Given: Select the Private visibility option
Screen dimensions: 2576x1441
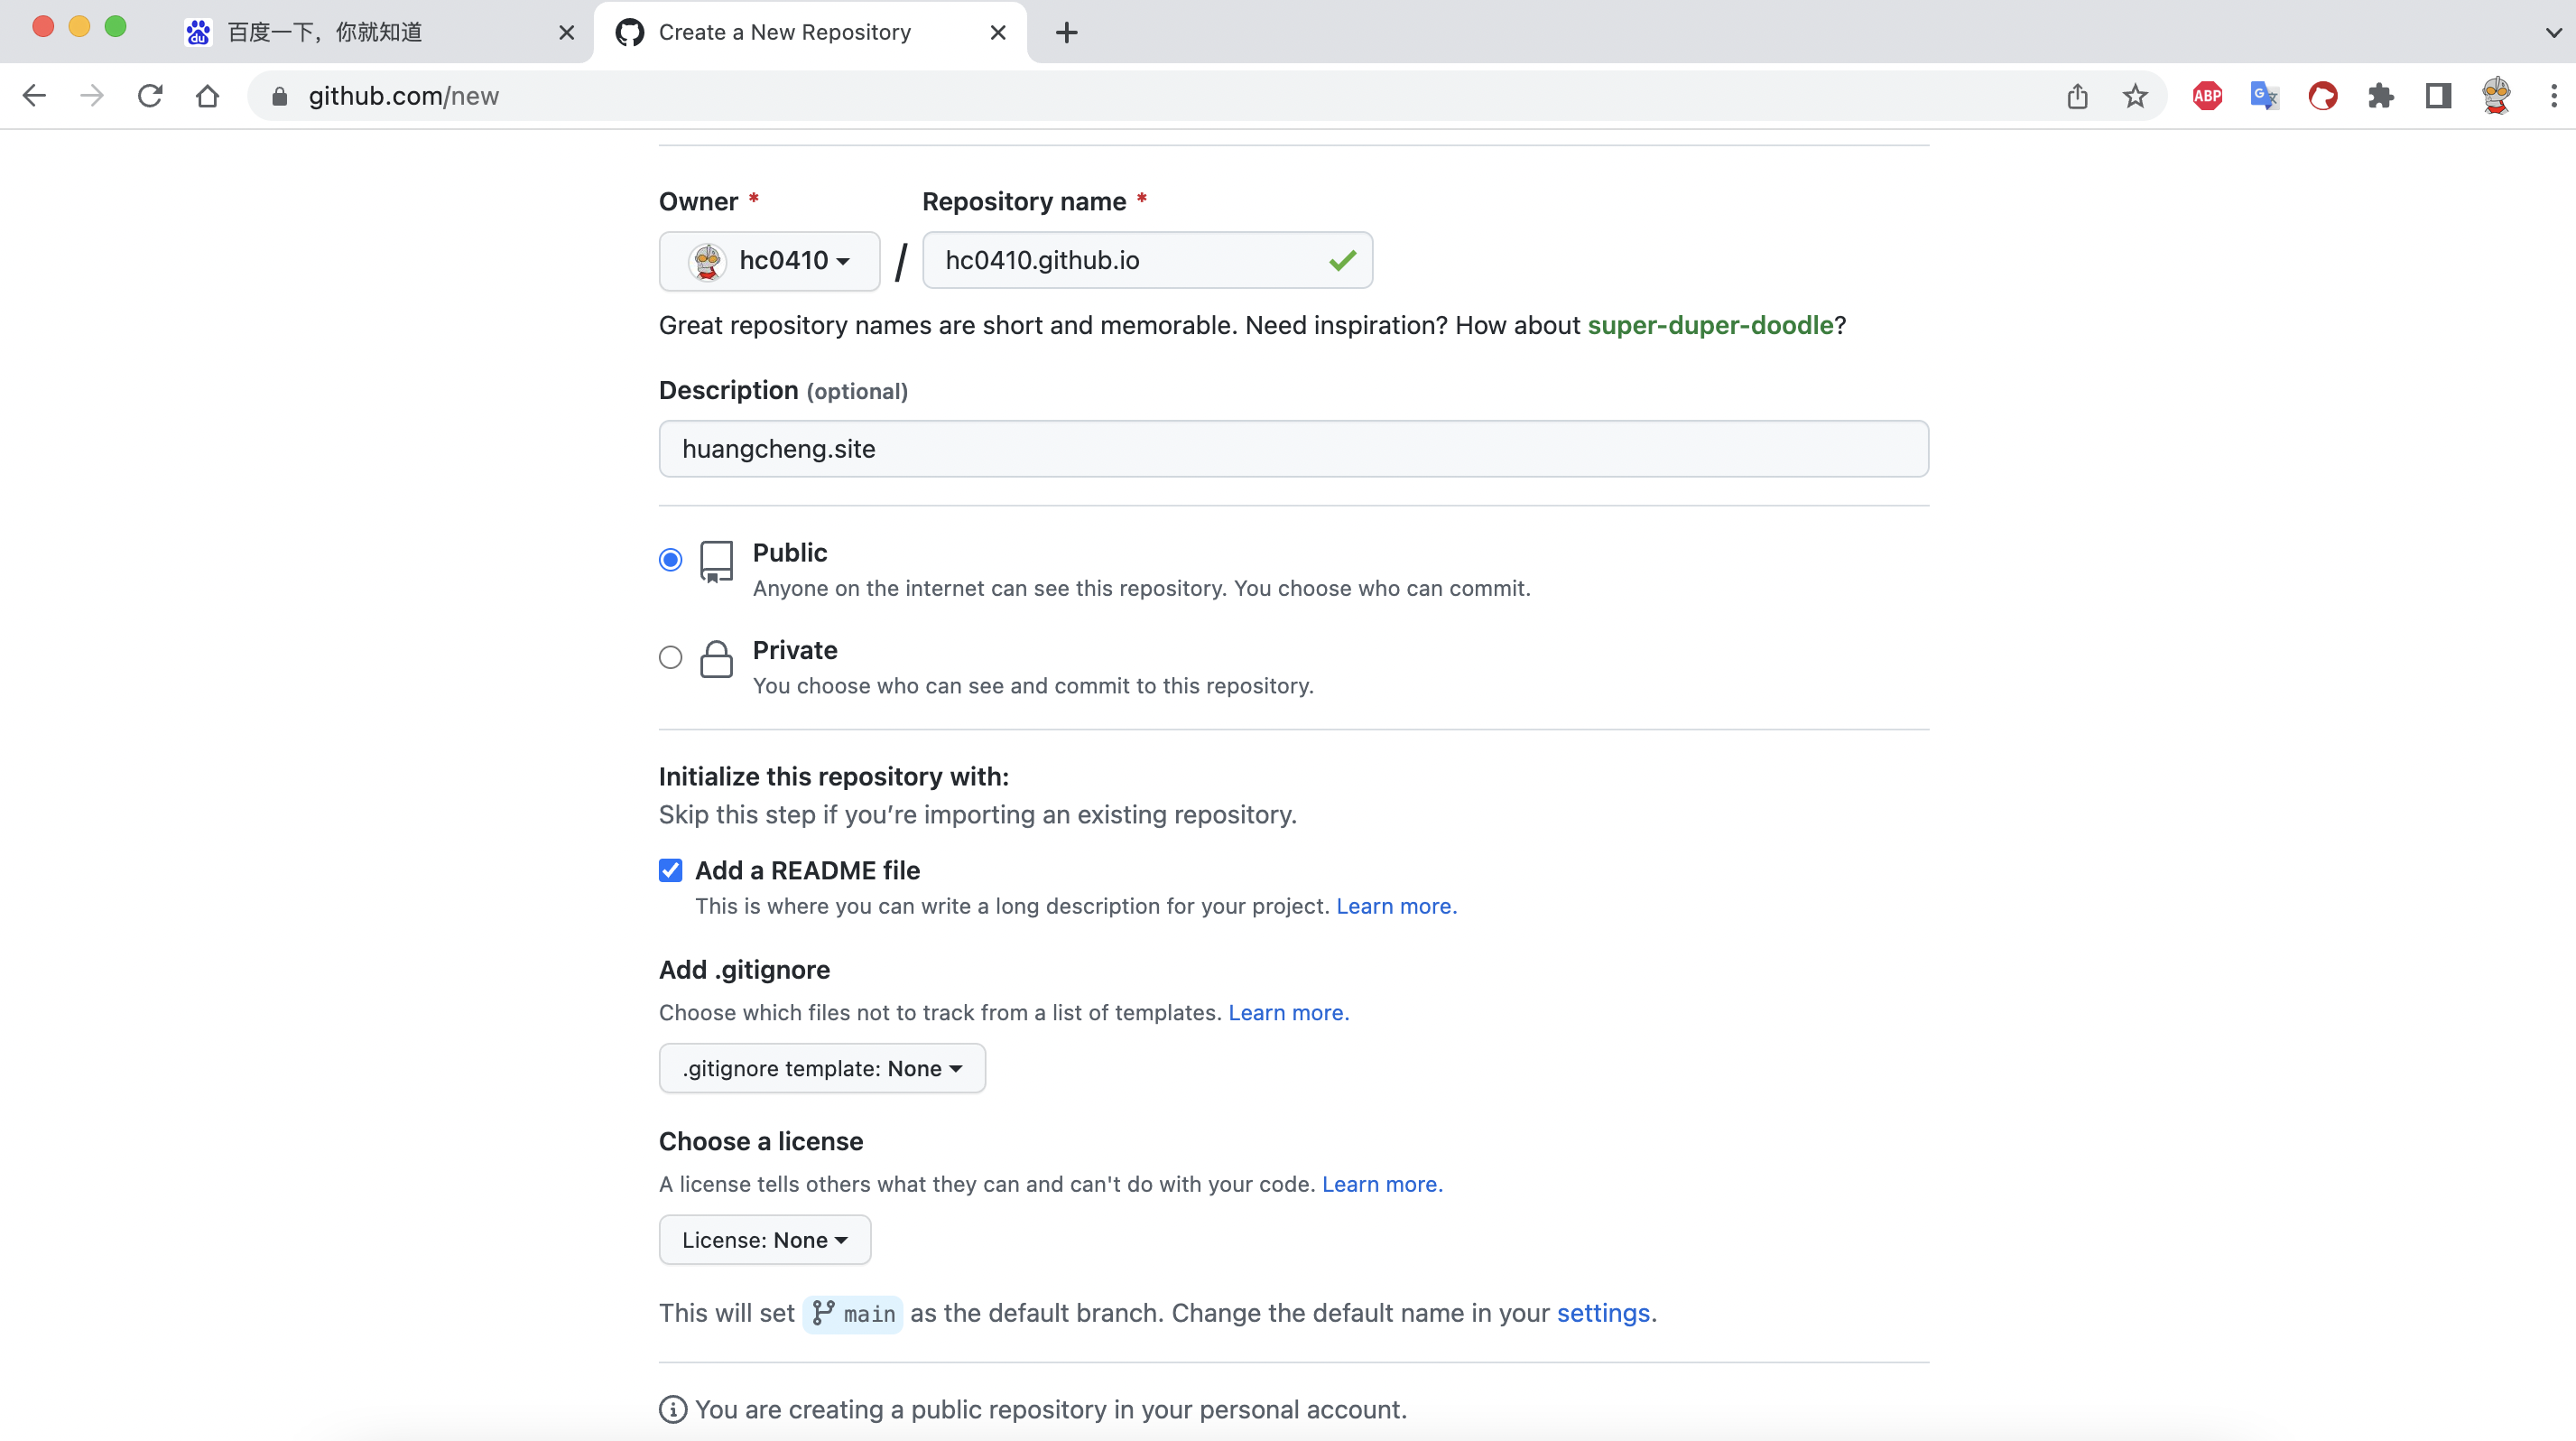Looking at the screenshot, I should click(x=670, y=658).
